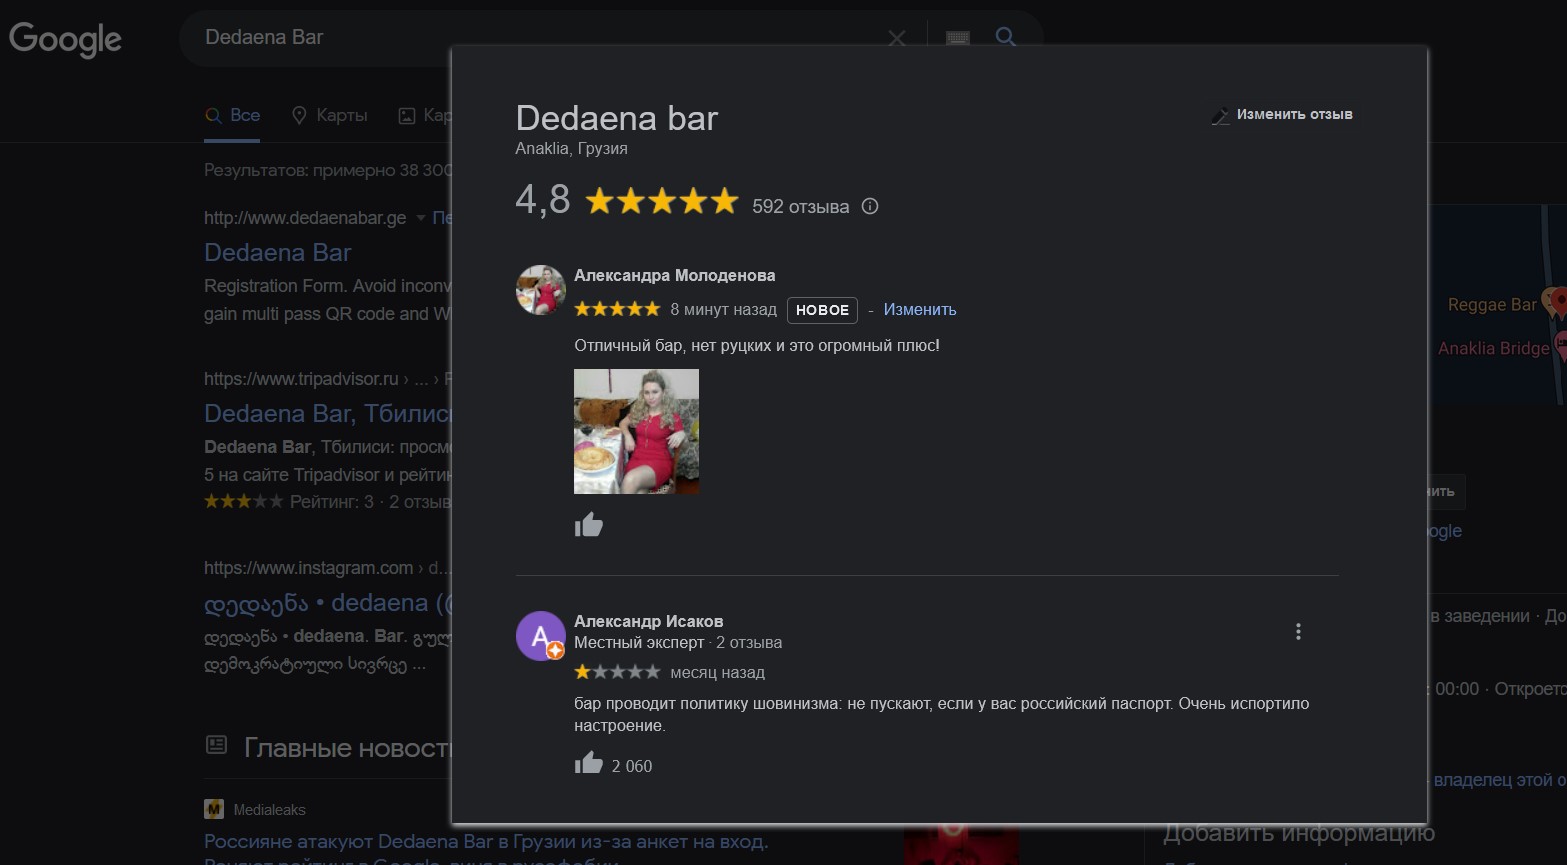
Task: Click the "Anaklia Bridge" label on the map
Action: coord(1494,349)
